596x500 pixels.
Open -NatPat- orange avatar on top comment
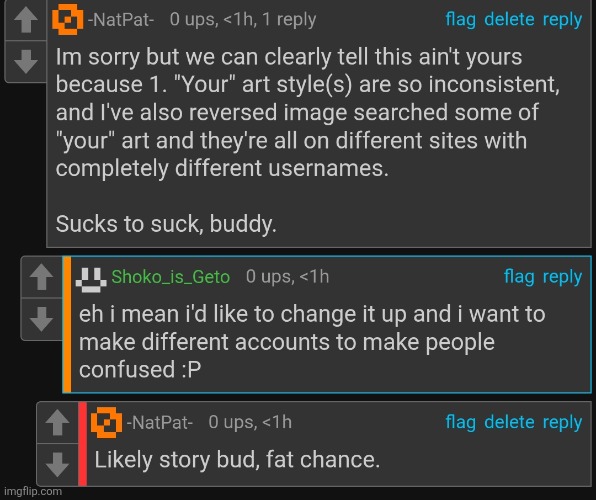[68, 19]
